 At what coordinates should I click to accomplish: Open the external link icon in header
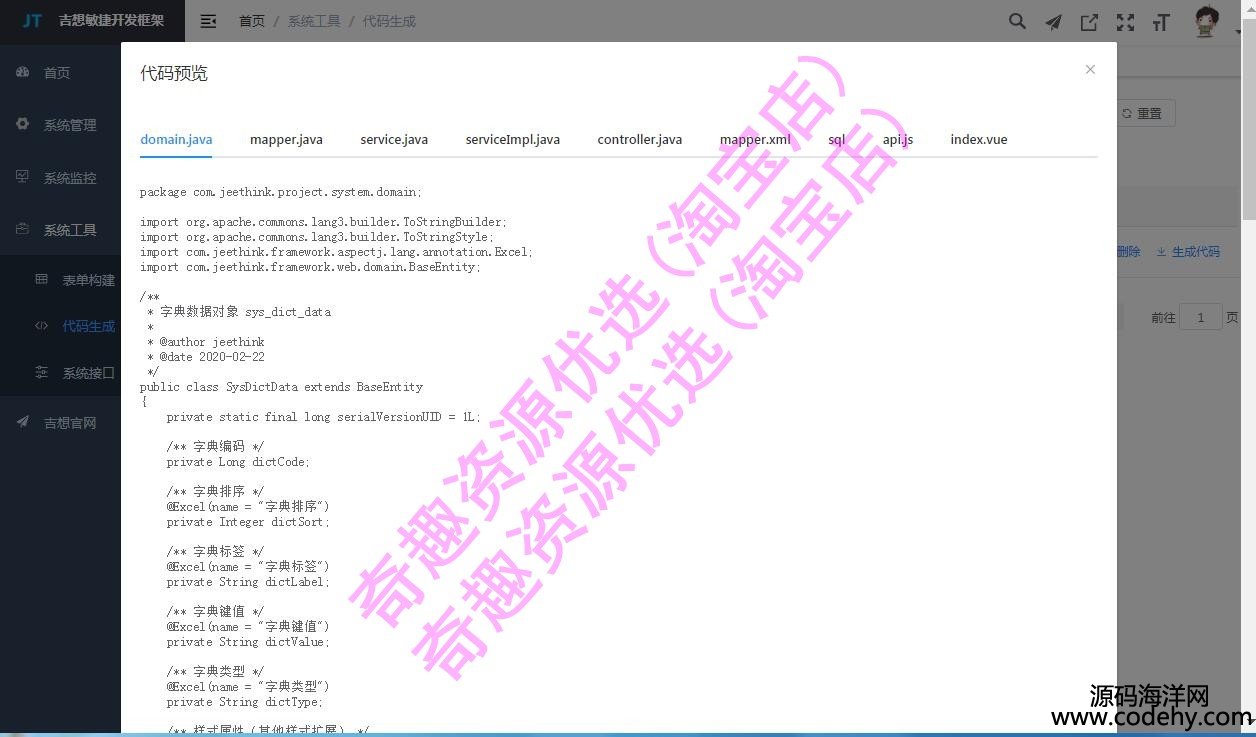[1089, 22]
